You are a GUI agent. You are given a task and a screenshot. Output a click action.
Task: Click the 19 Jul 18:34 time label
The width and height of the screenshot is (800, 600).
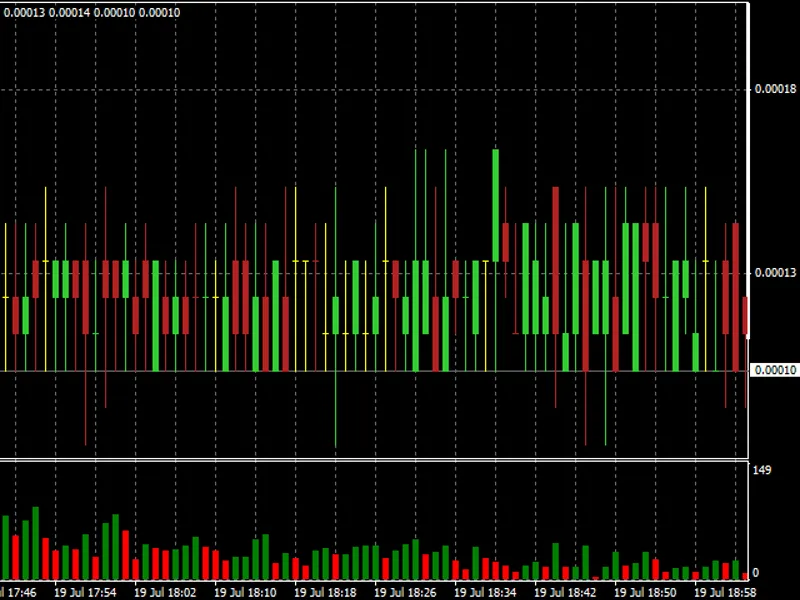click(x=486, y=593)
